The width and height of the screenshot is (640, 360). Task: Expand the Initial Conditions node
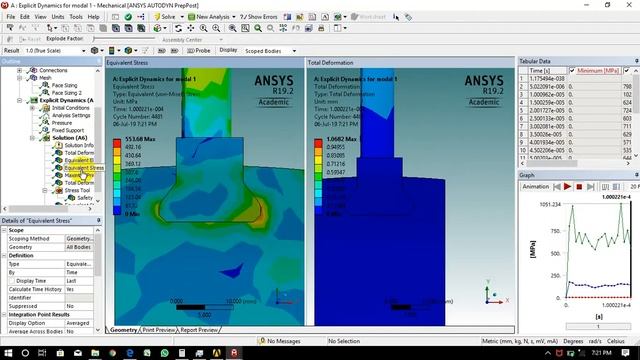[32, 108]
